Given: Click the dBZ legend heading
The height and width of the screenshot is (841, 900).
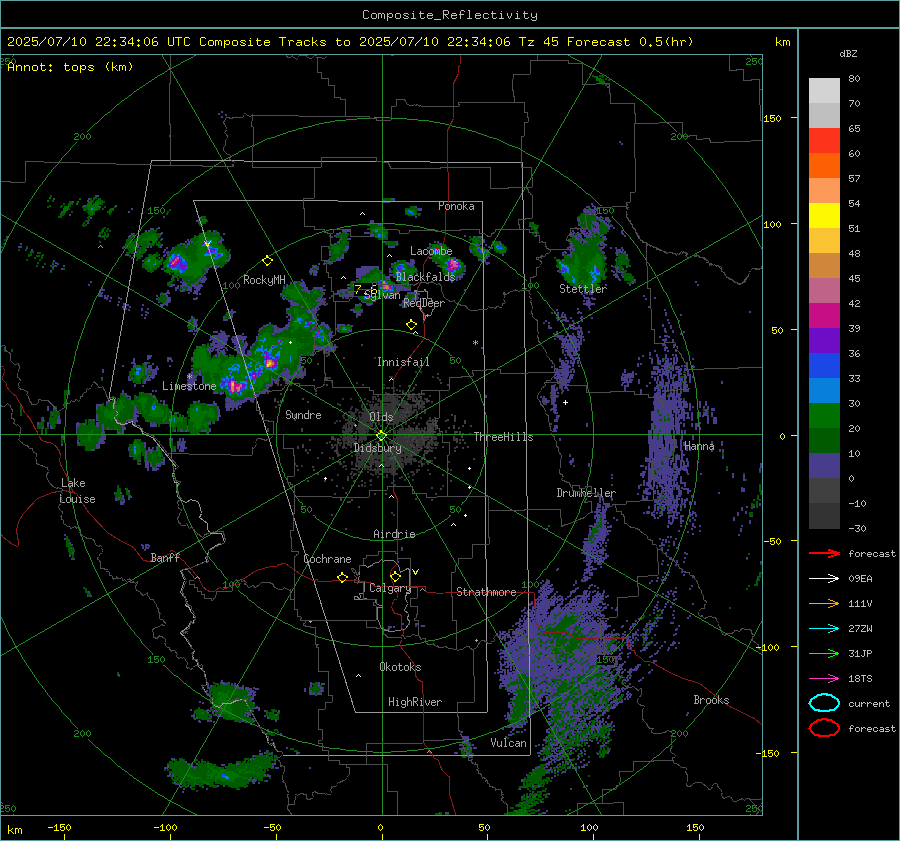Looking at the screenshot, I should click(848, 53).
